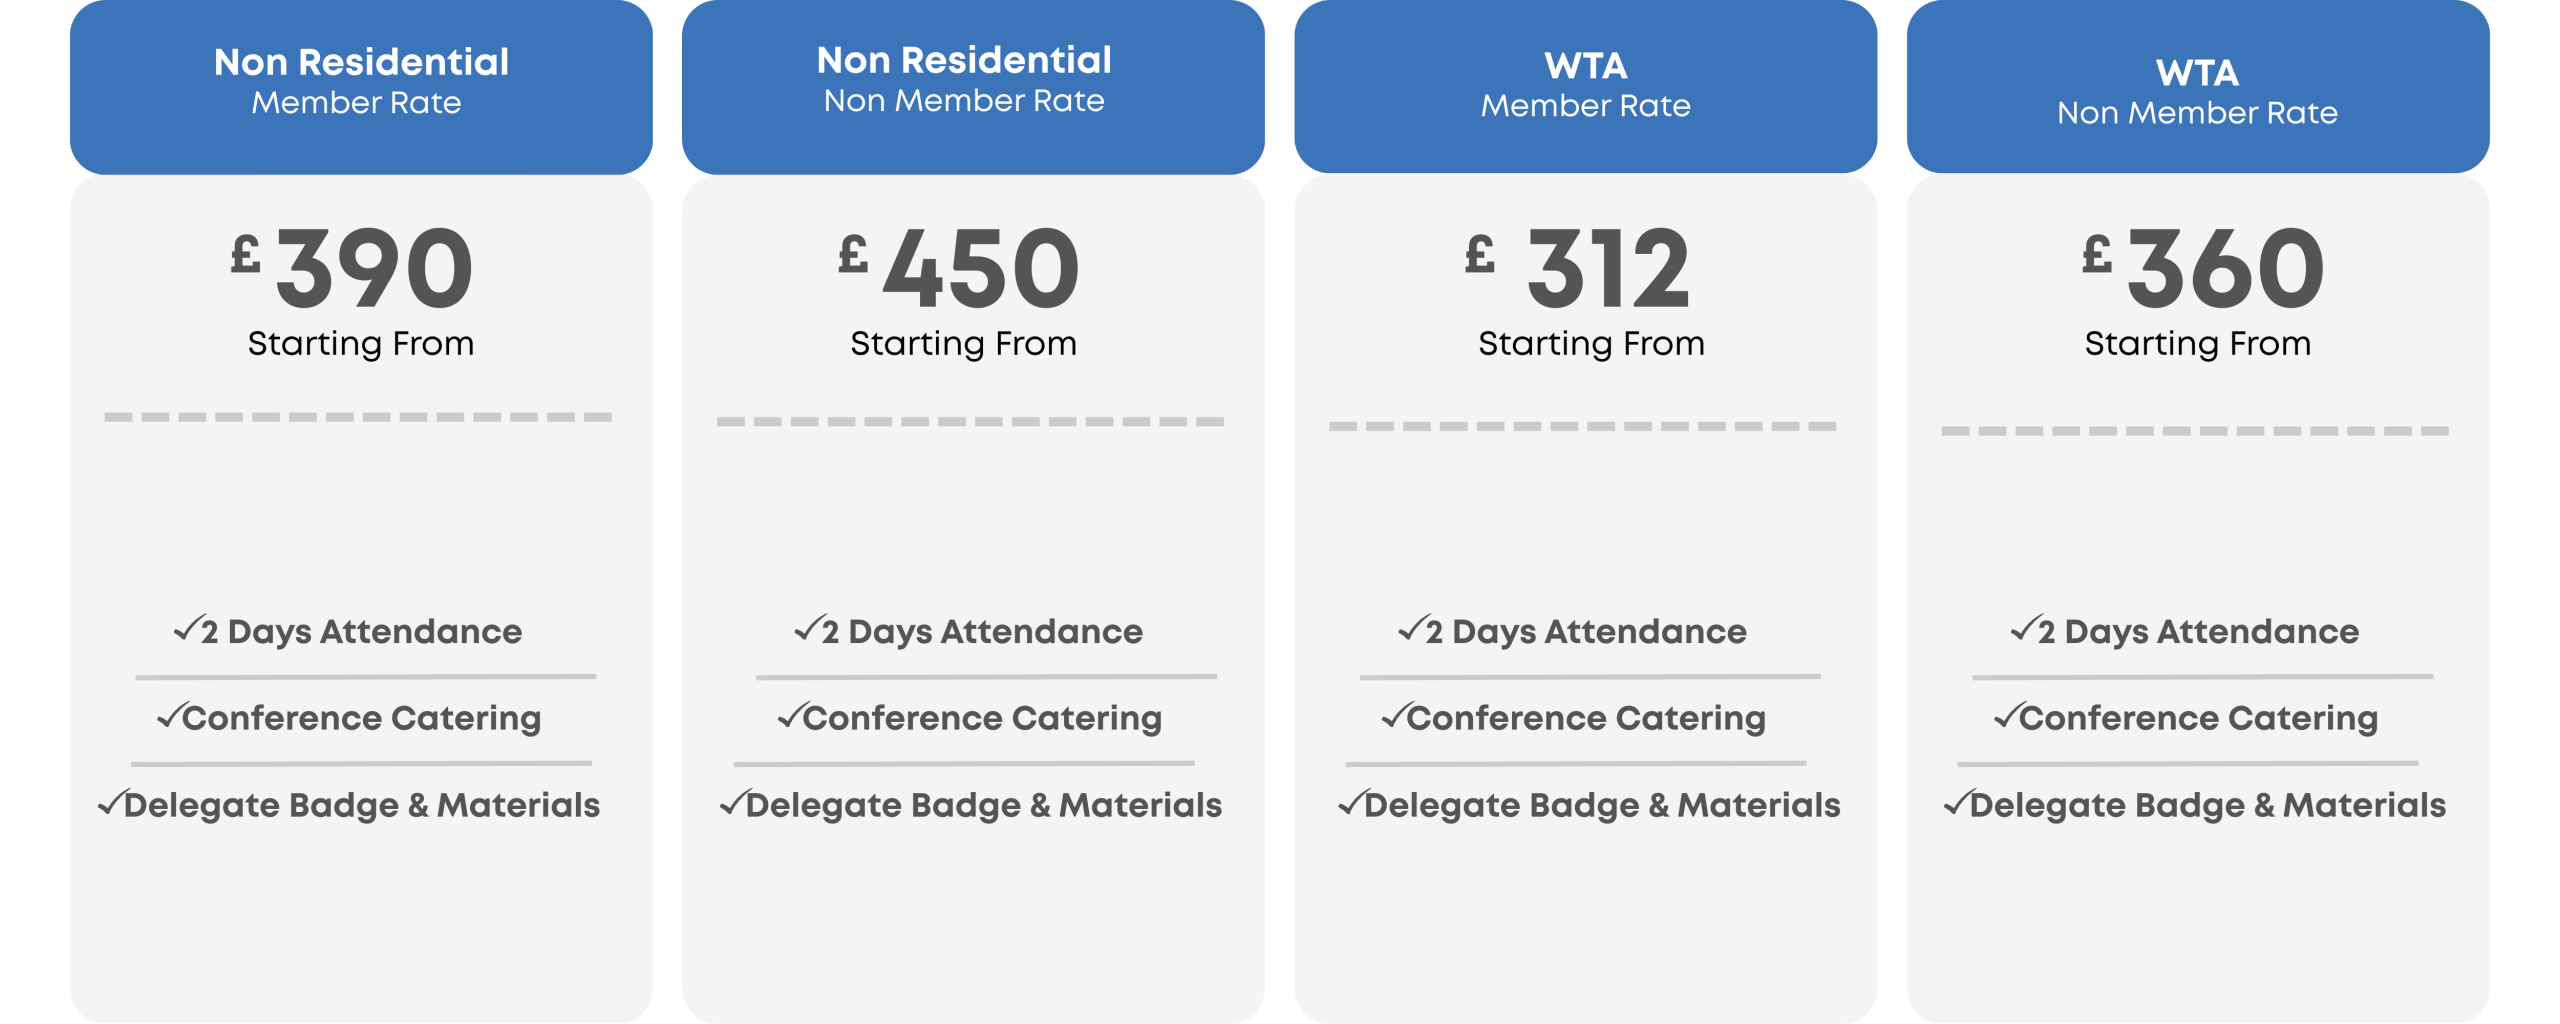Screen dimensions: 2560x1024
Task: Click Delegate Badge & Materials under £450
Action: [983, 805]
